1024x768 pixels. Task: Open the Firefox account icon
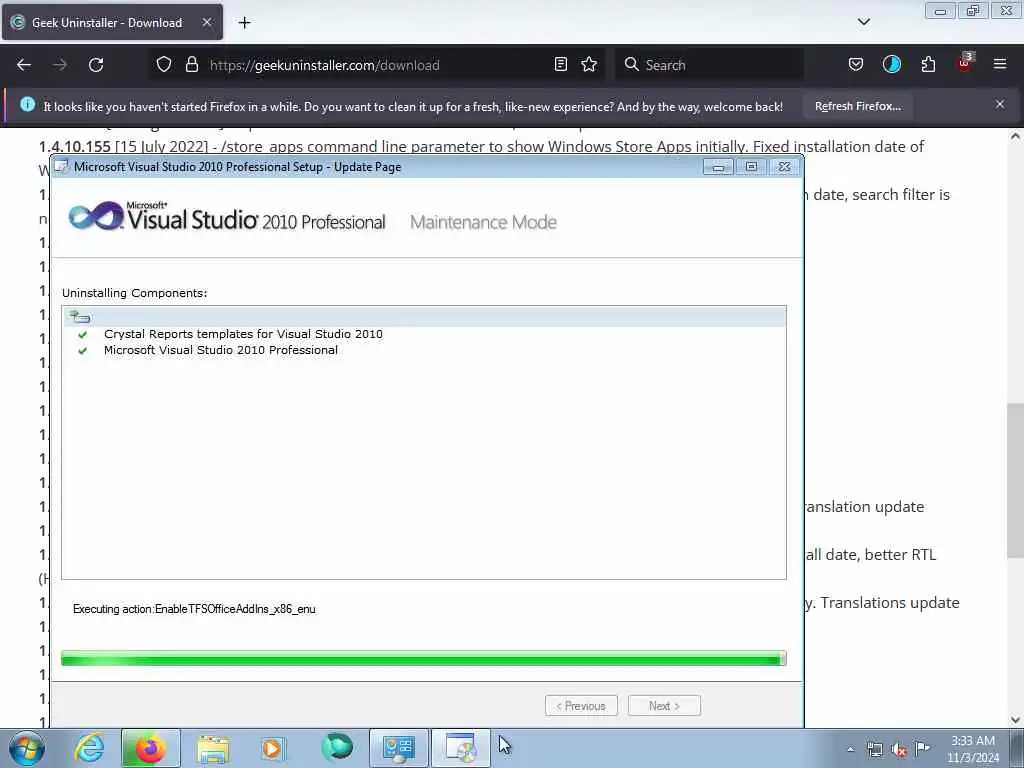click(891, 65)
